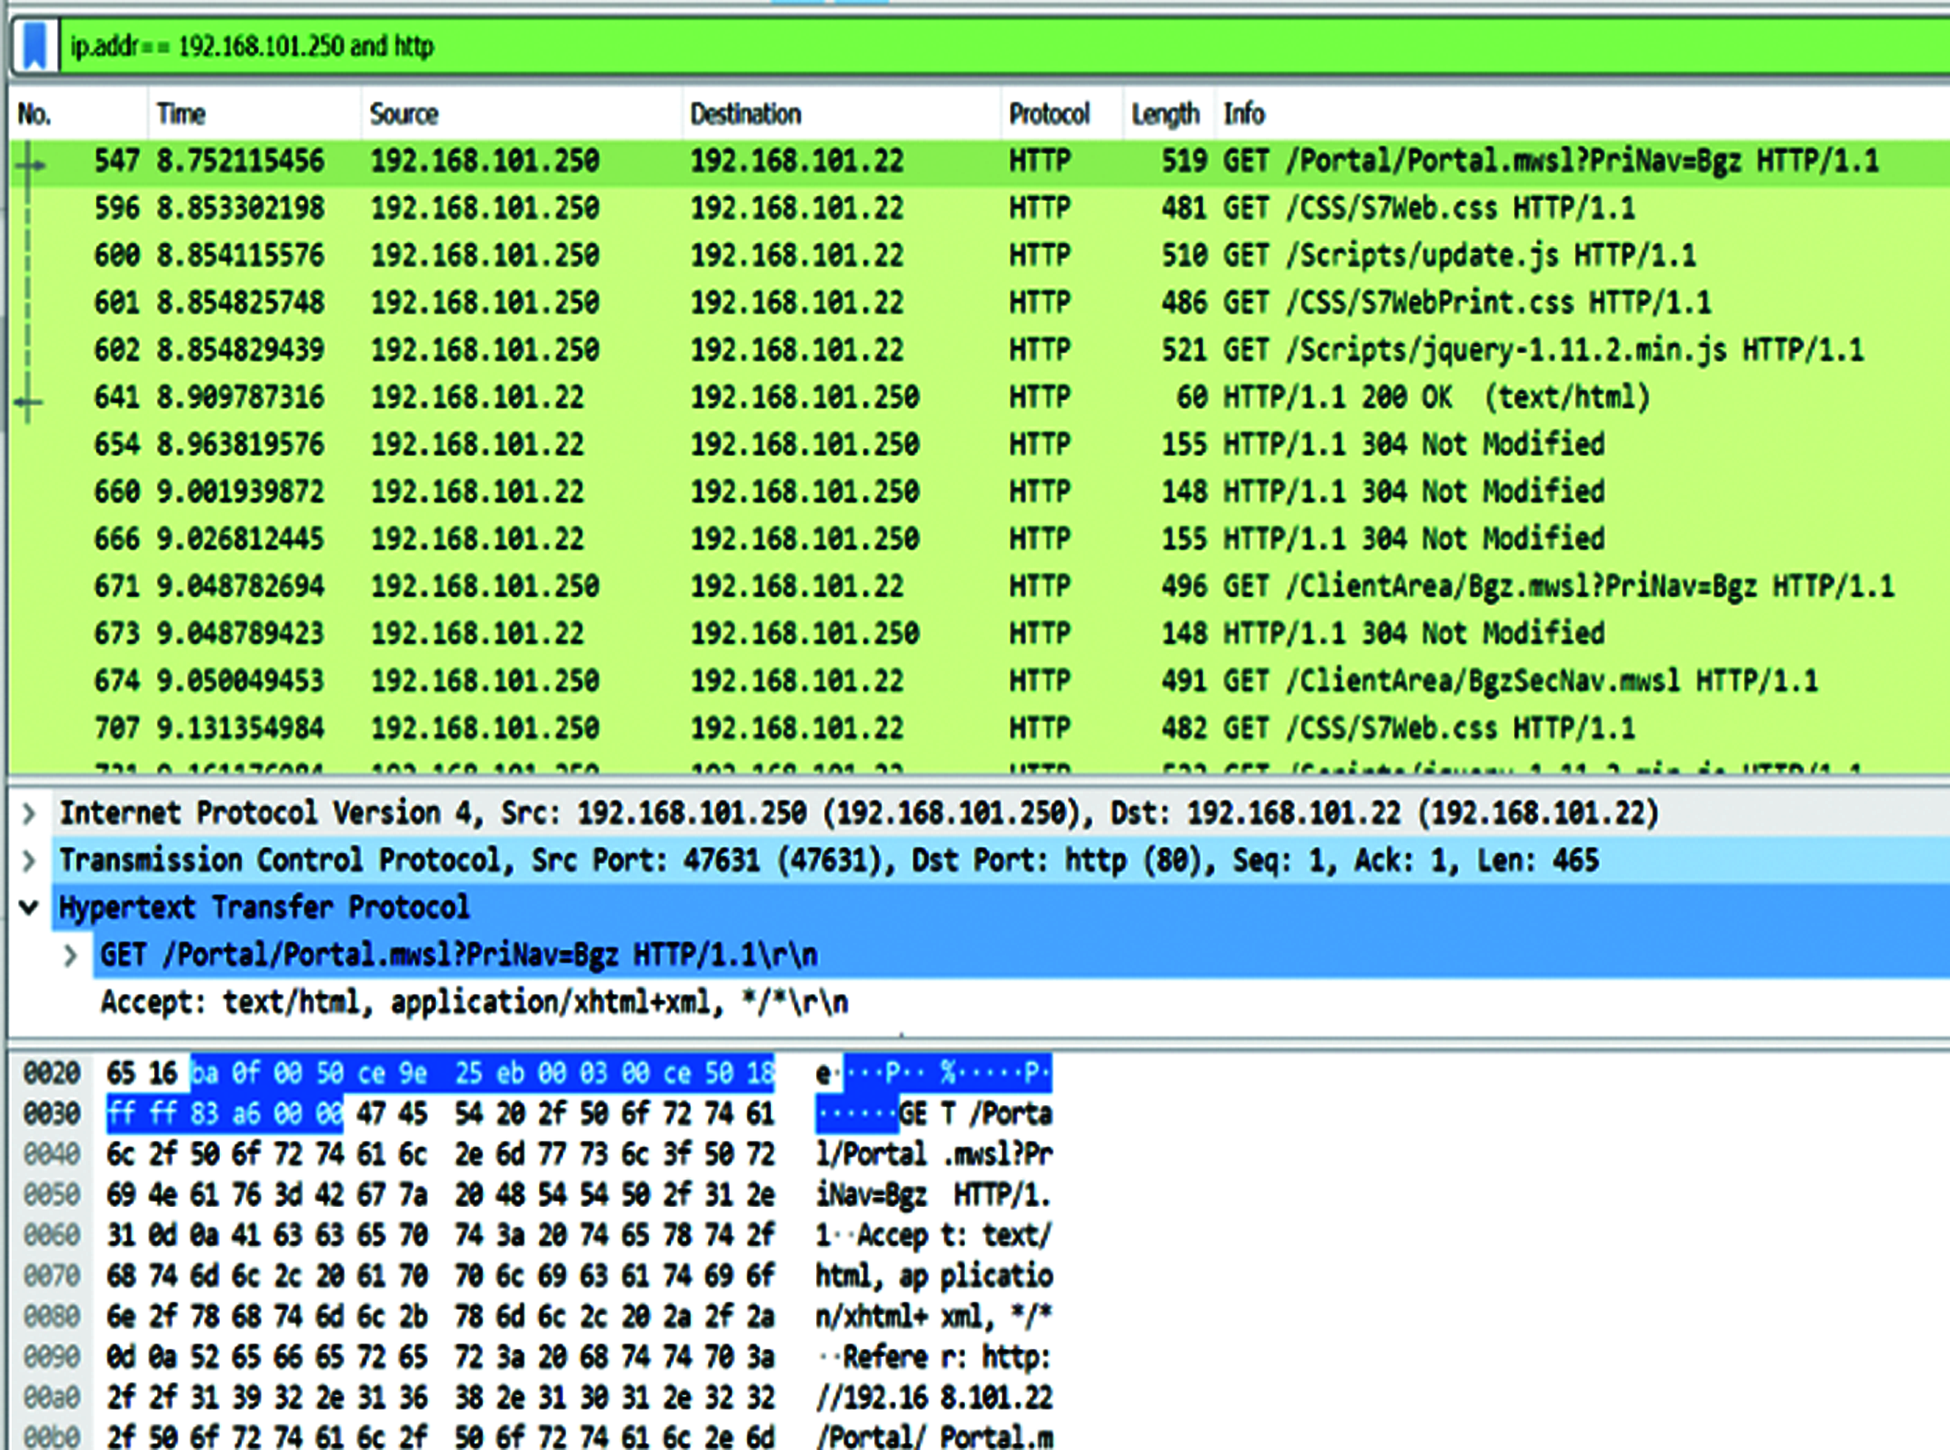This screenshot has height=1450, width=1950.
Task: Sort by Protocol column header
Action: 1048,114
